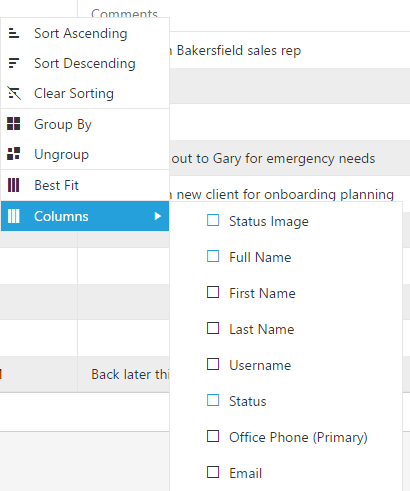The width and height of the screenshot is (410, 491).
Task: Select the Group By menu entry
Action: tap(85, 124)
